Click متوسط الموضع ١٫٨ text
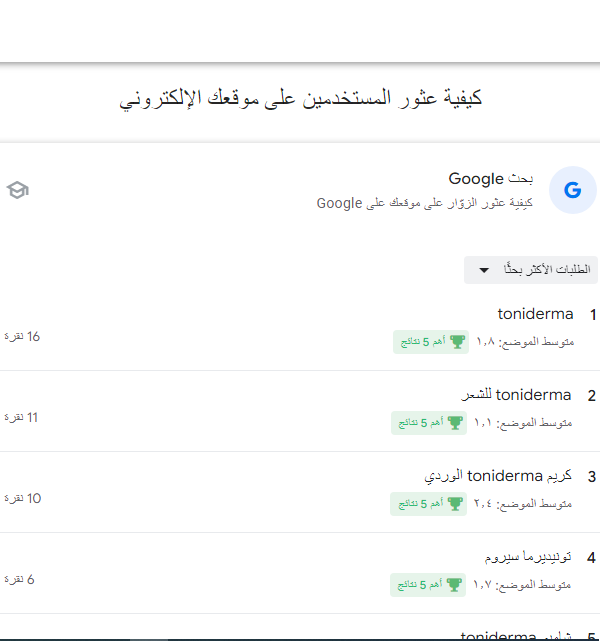This screenshot has height=641, width=600. [525, 341]
